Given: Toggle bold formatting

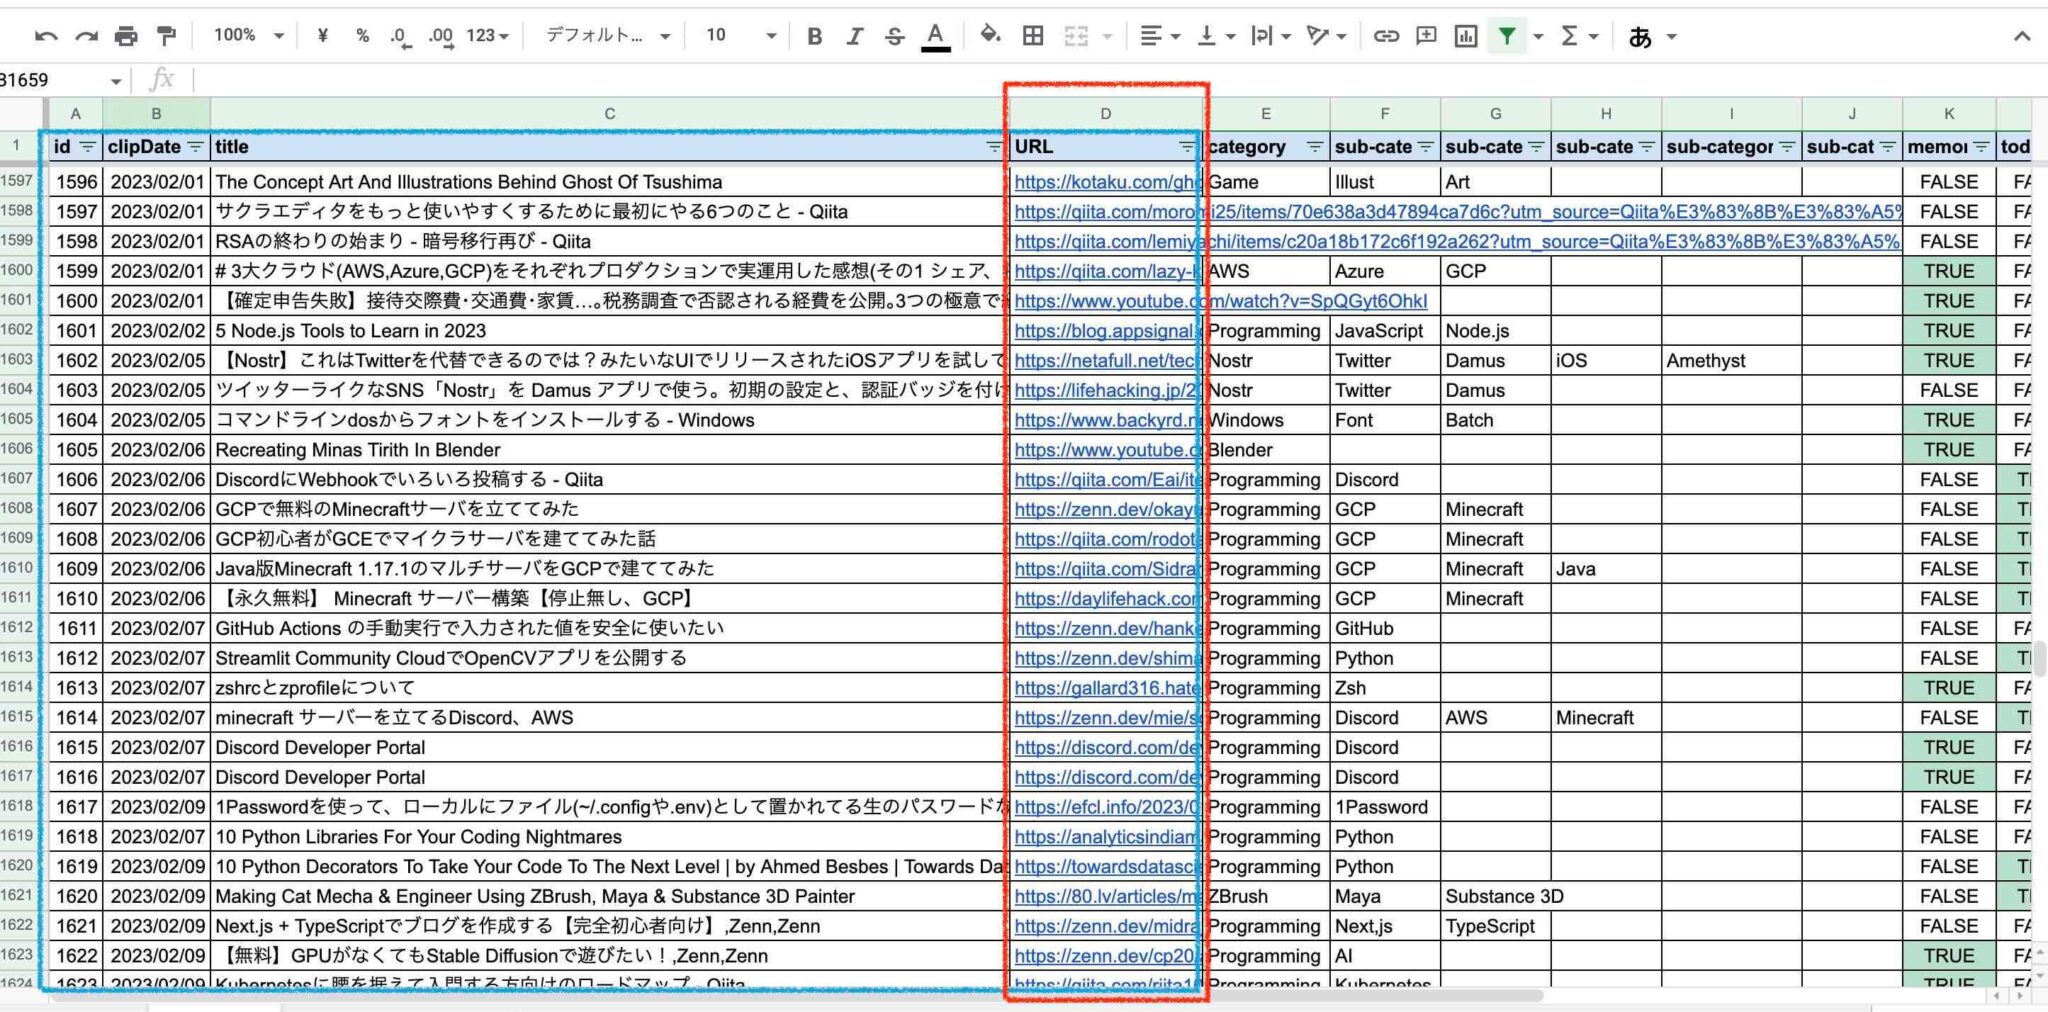Looking at the screenshot, I should click(813, 35).
